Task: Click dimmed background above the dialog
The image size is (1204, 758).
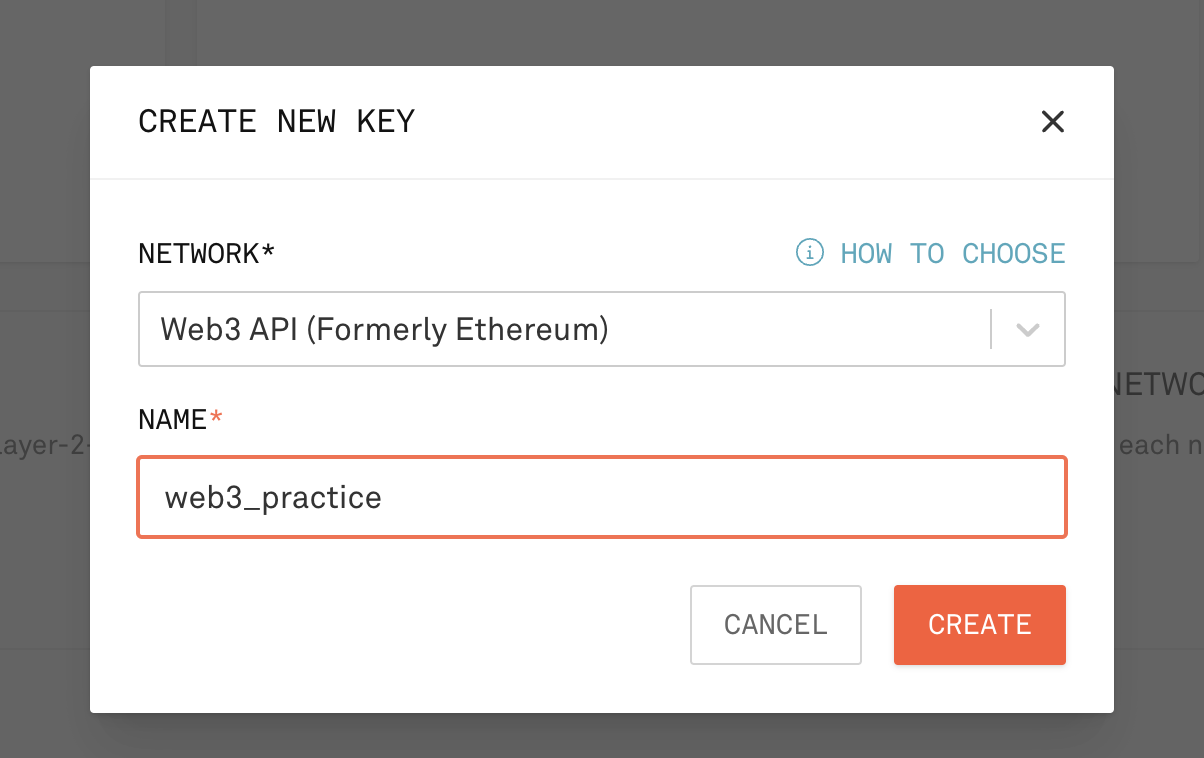Action: click(602, 32)
